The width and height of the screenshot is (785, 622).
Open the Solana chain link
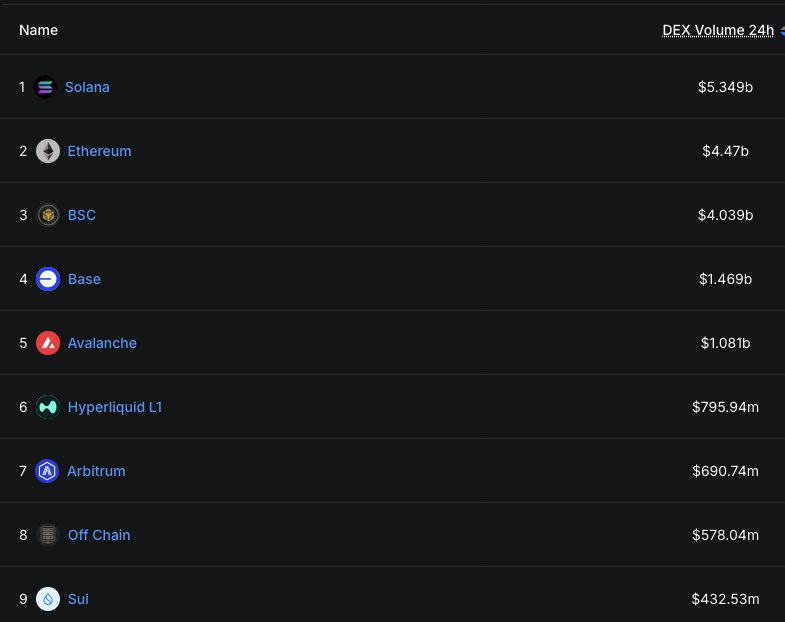pyautogui.click(x=87, y=87)
